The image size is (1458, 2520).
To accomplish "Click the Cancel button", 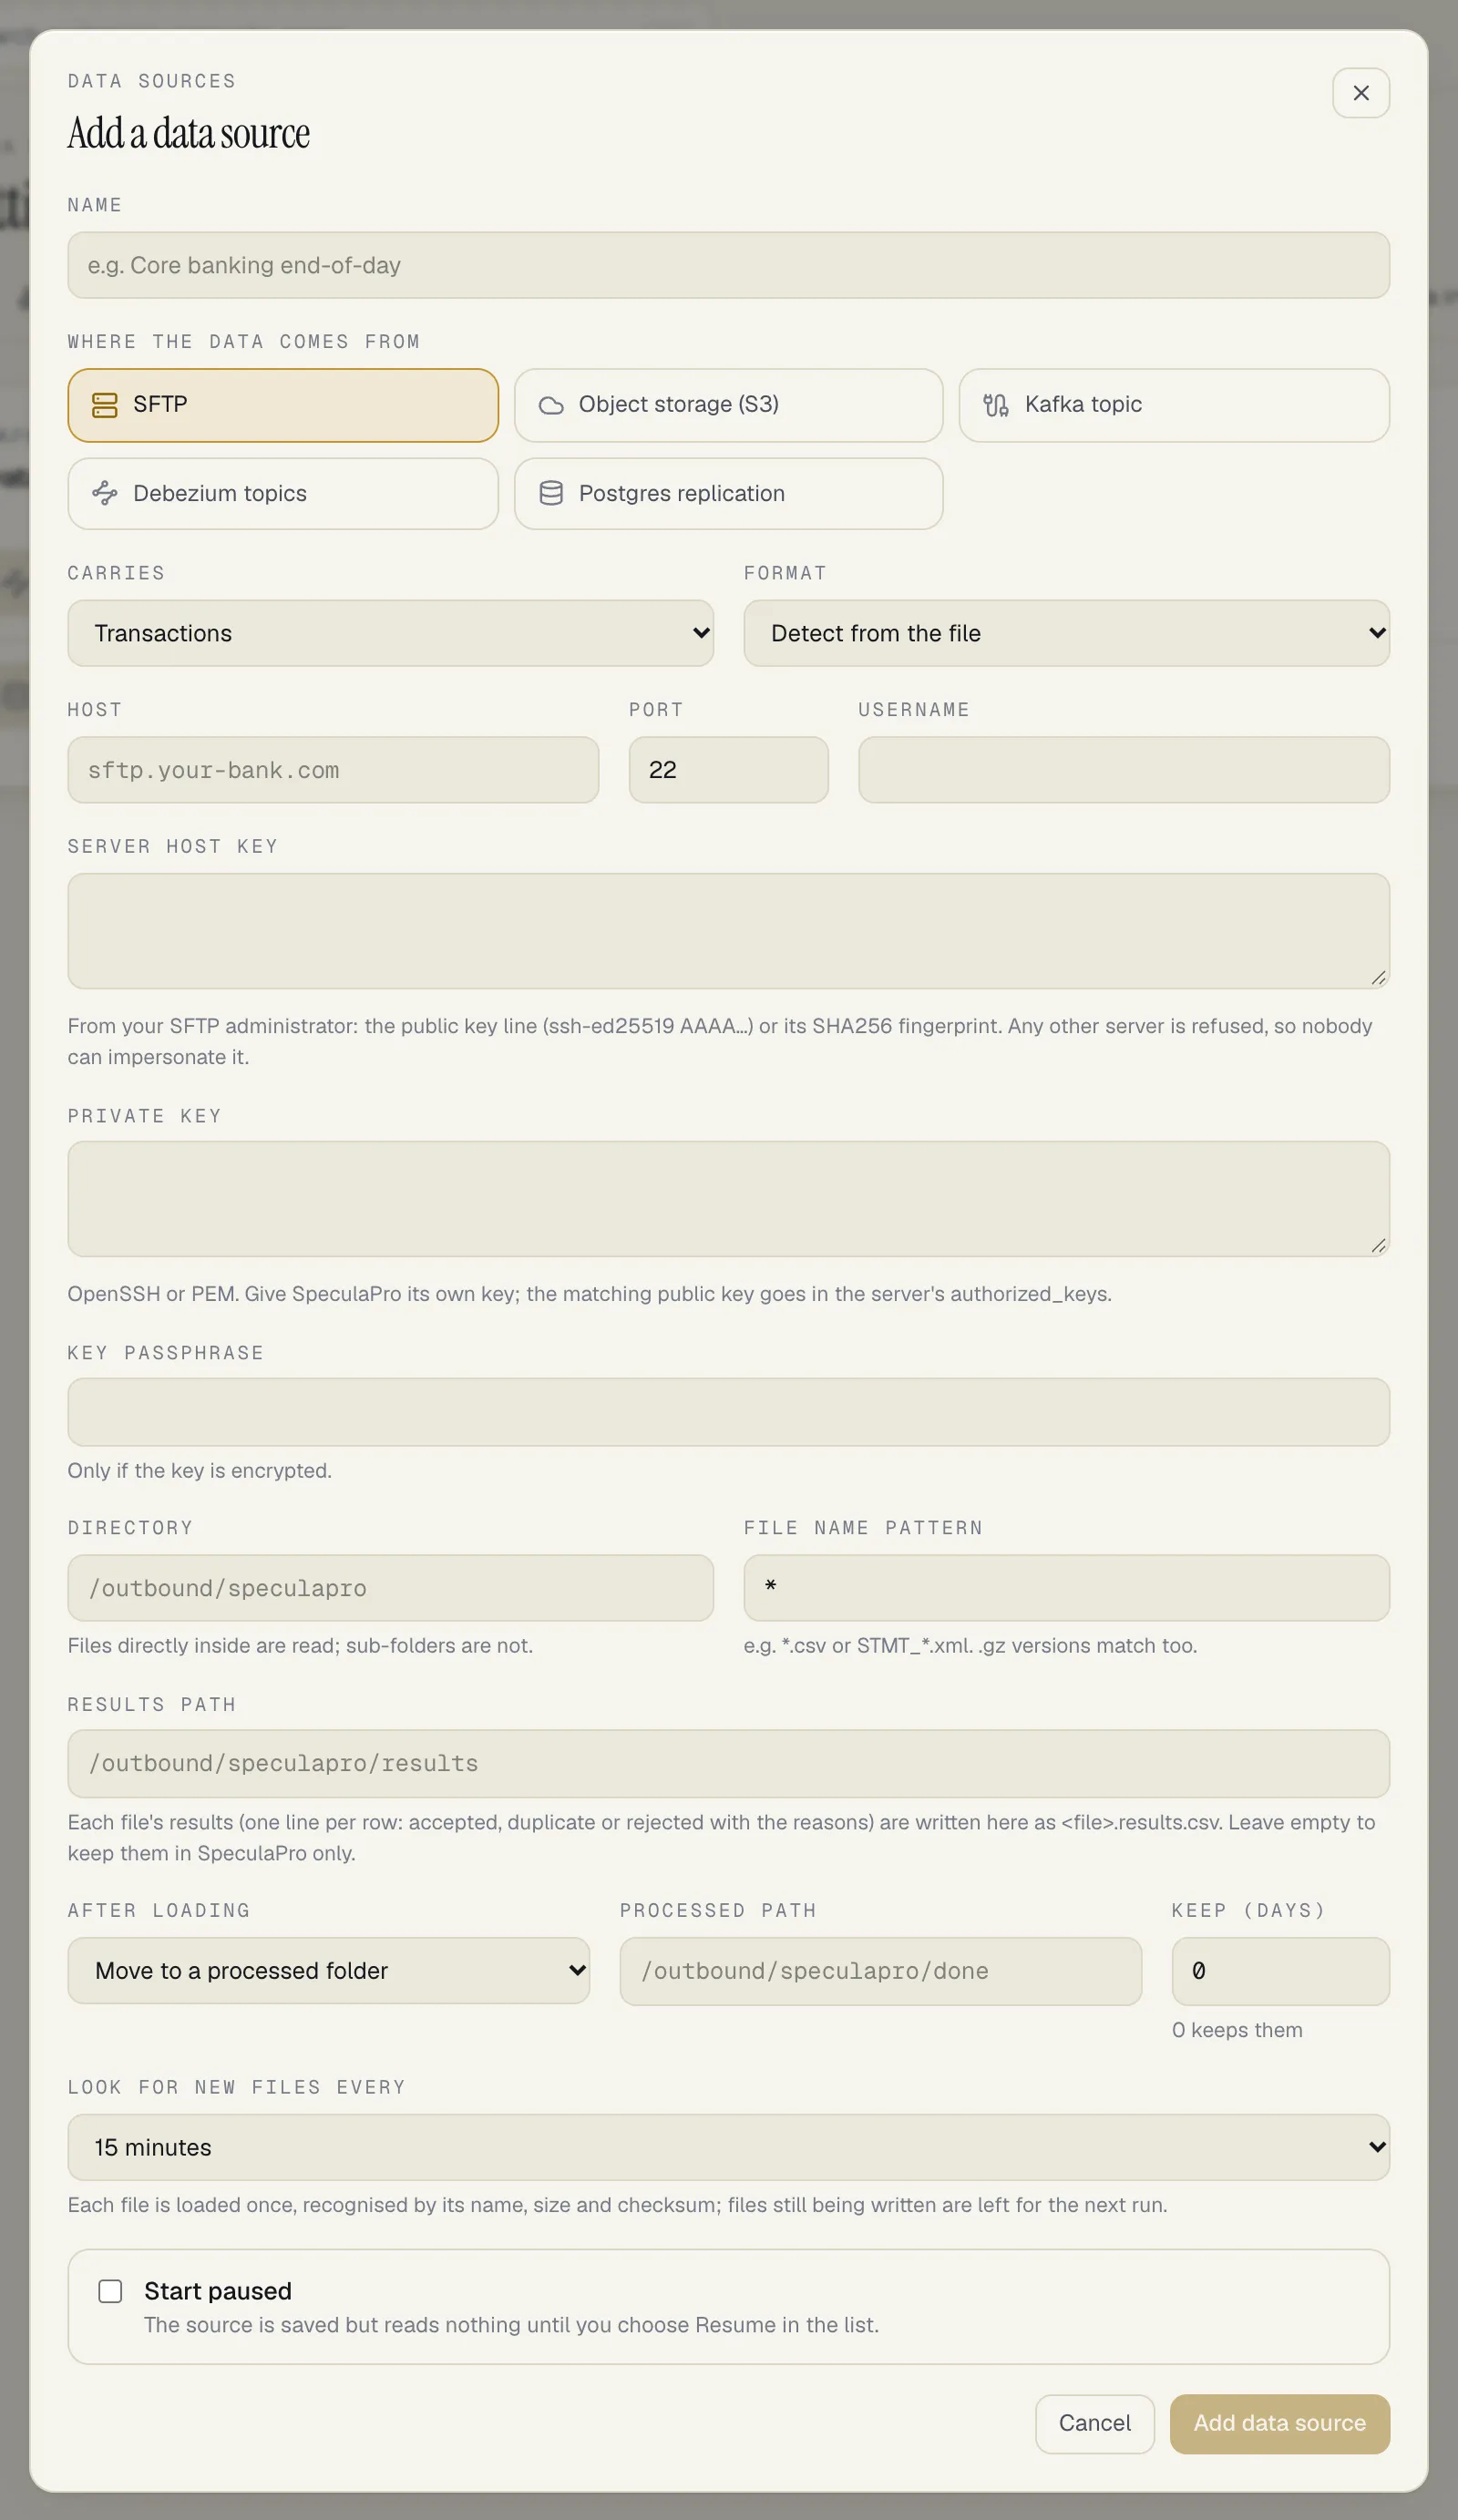I will pyautogui.click(x=1095, y=2423).
